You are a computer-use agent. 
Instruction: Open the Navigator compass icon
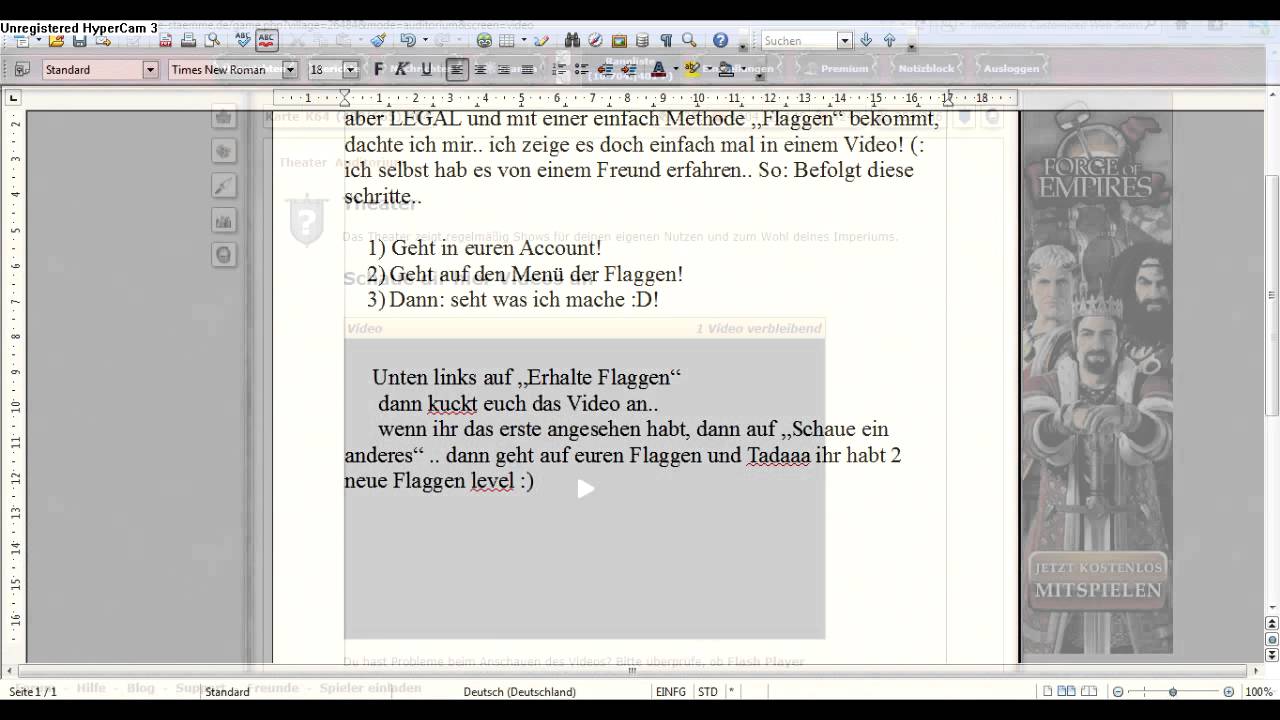(x=595, y=41)
